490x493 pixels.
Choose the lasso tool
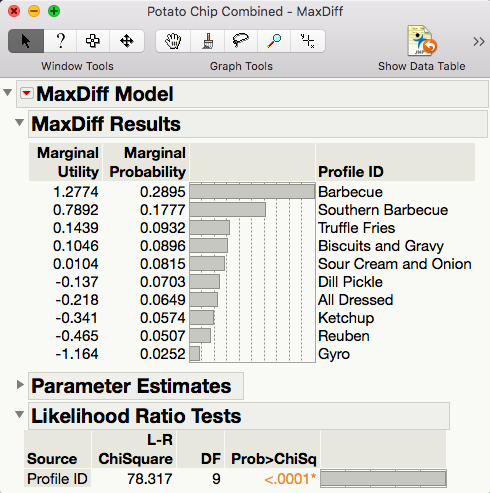point(241,41)
